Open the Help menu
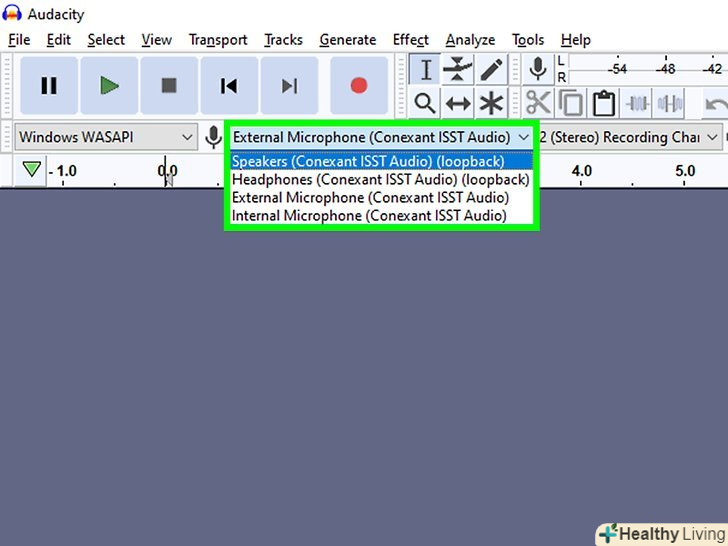728x546 pixels. 575,40
